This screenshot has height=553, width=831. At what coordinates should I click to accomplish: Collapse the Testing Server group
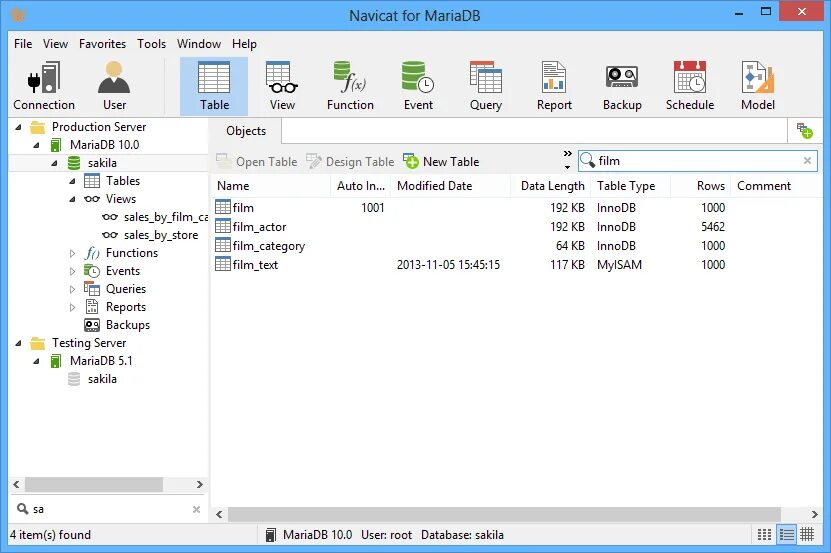(19, 344)
